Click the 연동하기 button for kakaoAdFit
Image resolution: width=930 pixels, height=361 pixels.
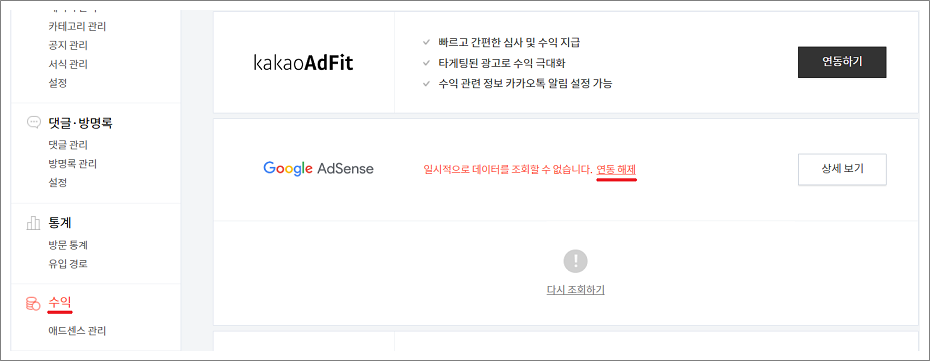(842, 62)
